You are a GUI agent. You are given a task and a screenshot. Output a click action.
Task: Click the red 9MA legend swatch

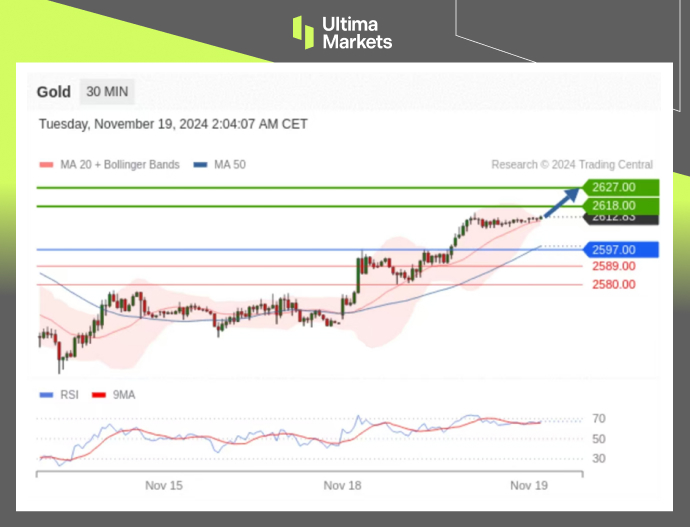coord(98,395)
